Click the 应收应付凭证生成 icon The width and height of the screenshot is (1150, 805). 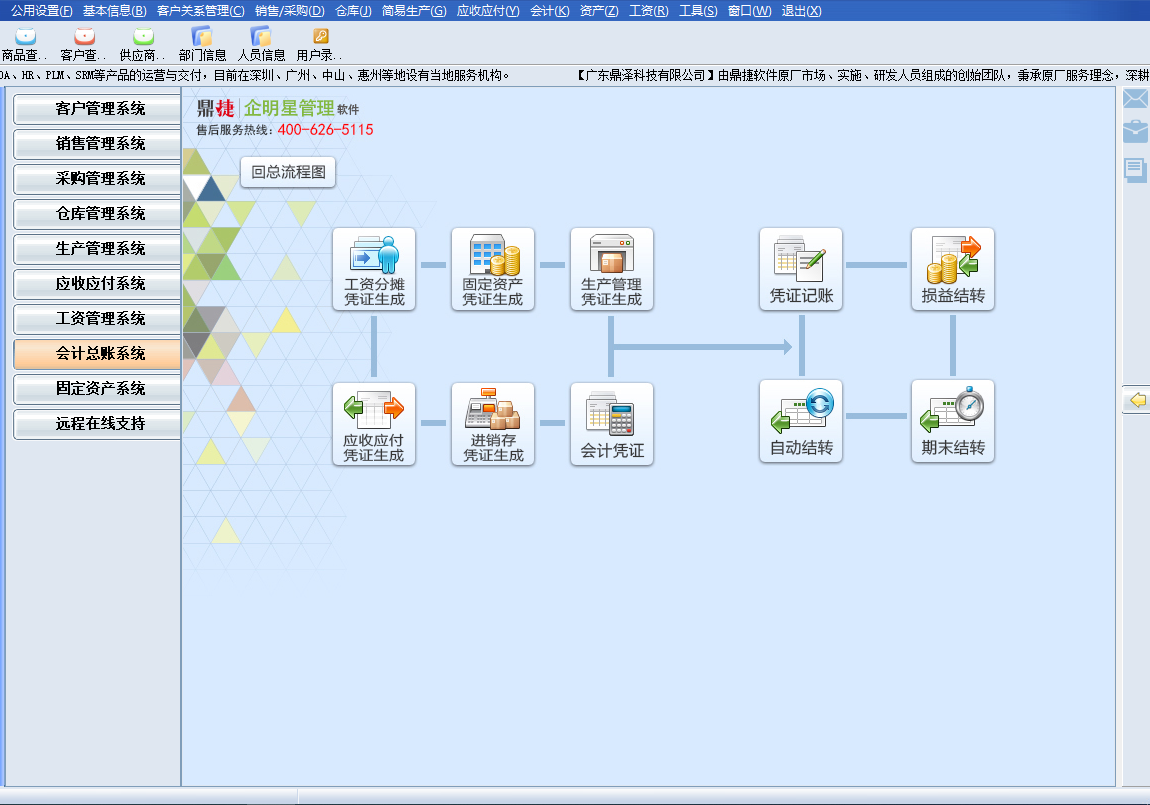pos(374,423)
